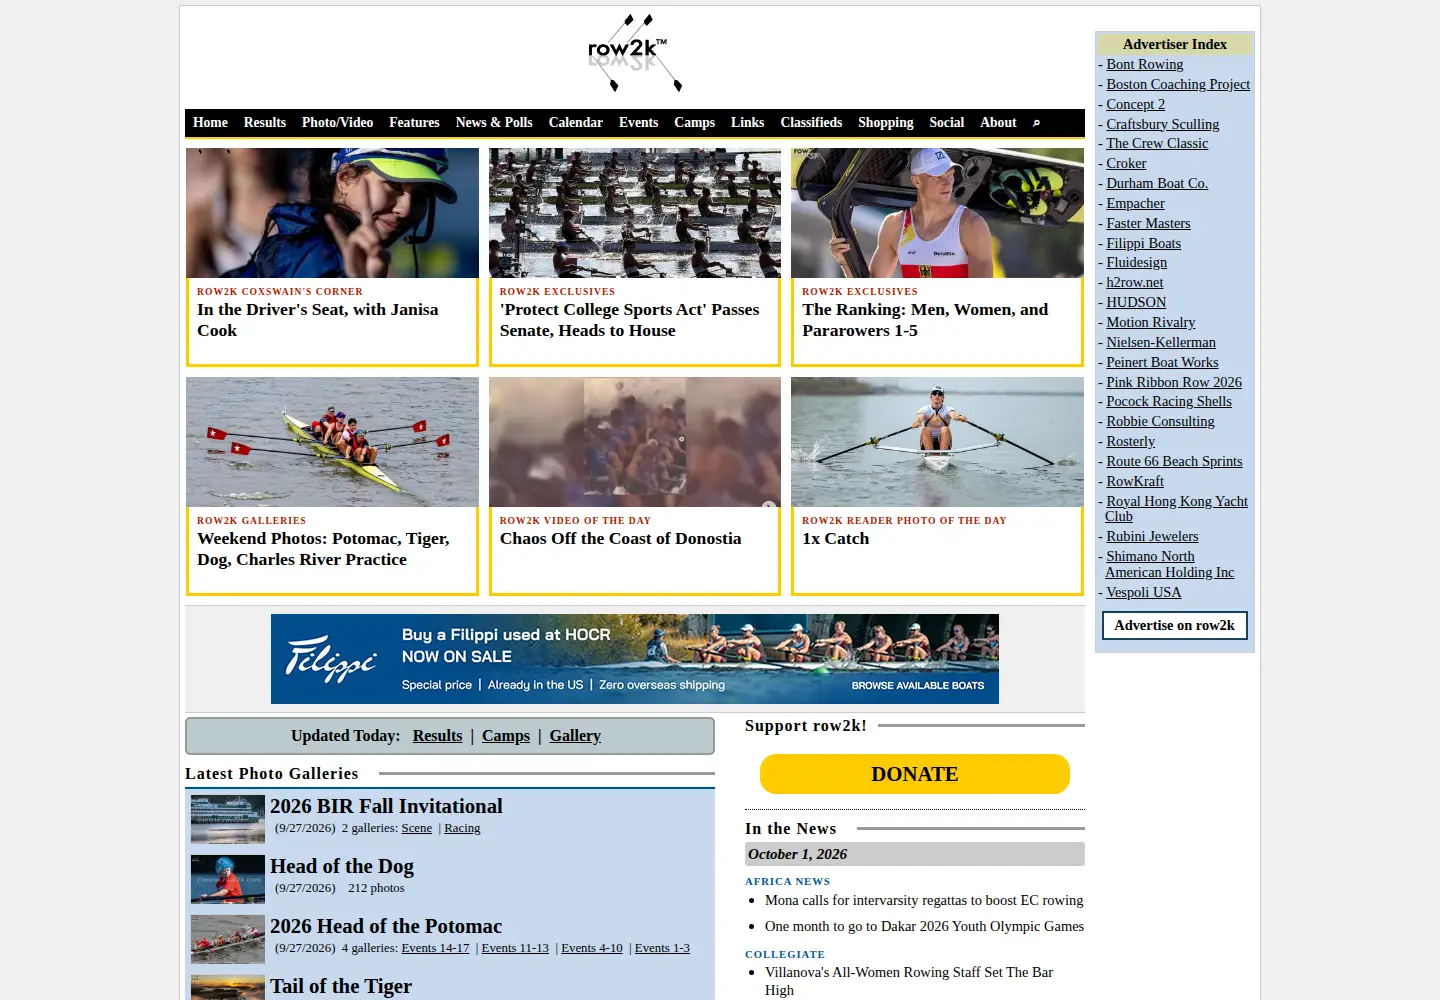Read One month to Dakar 2026 story

[924, 926]
